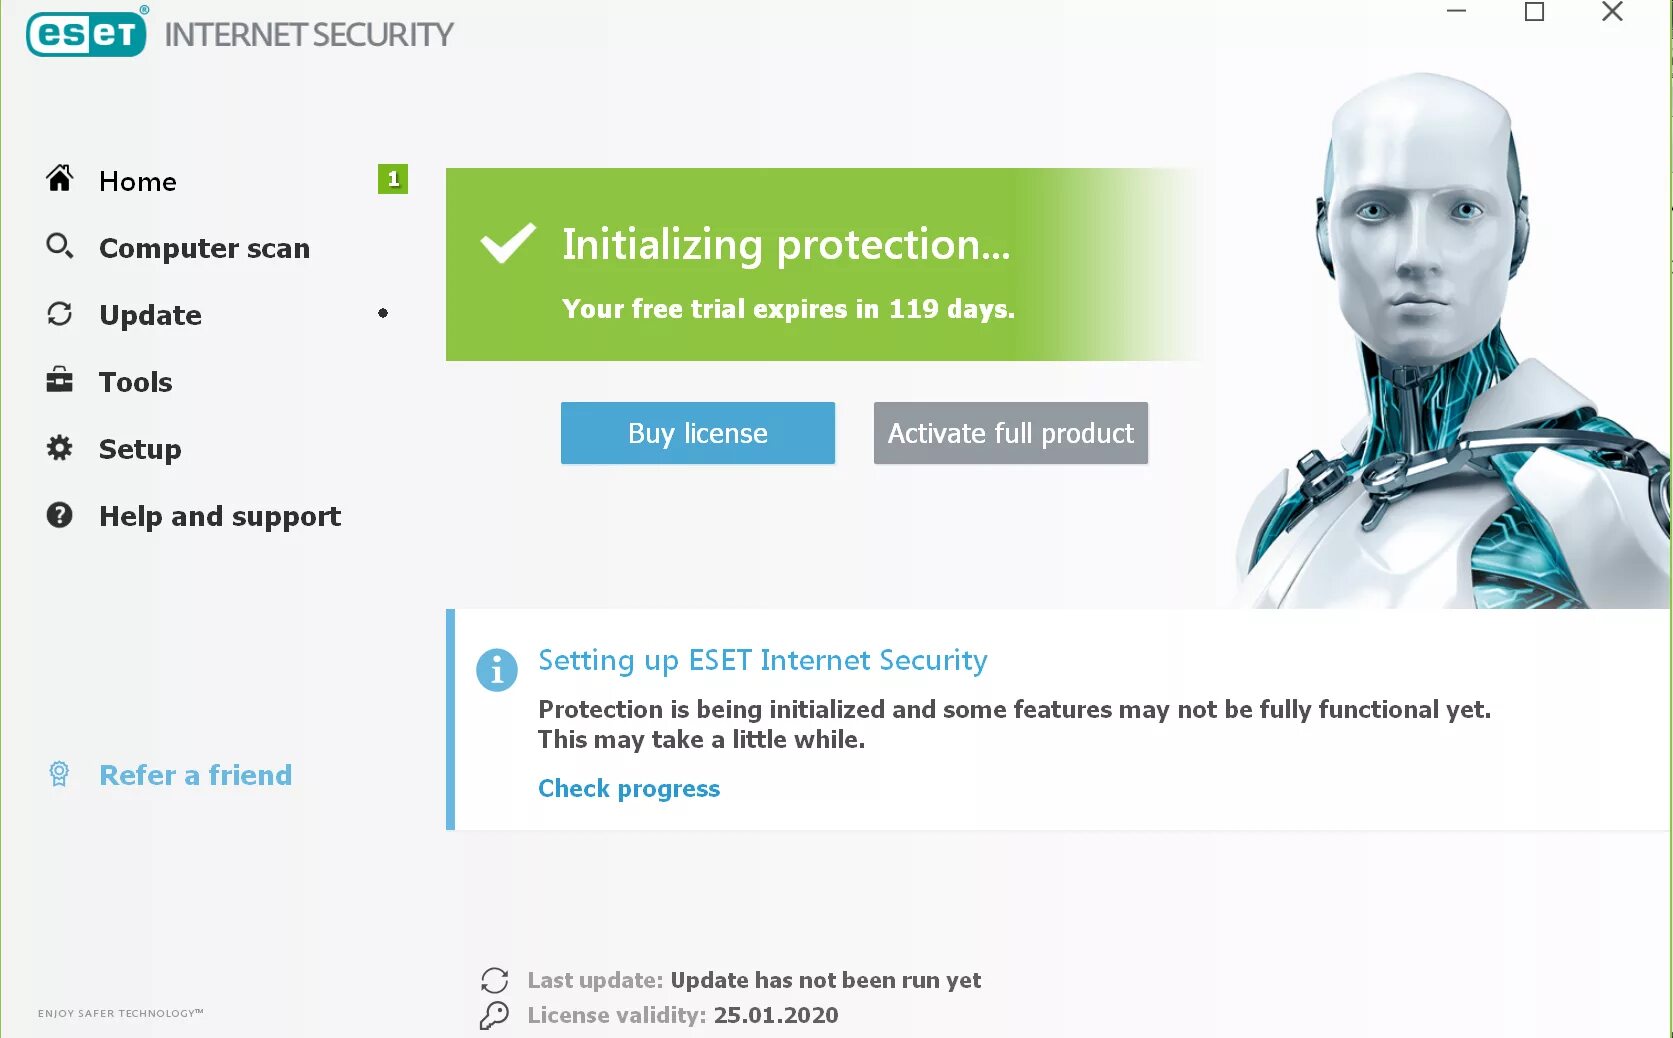1673x1038 pixels.
Task: Click the blue info circle icon
Action: click(x=497, y=670)
